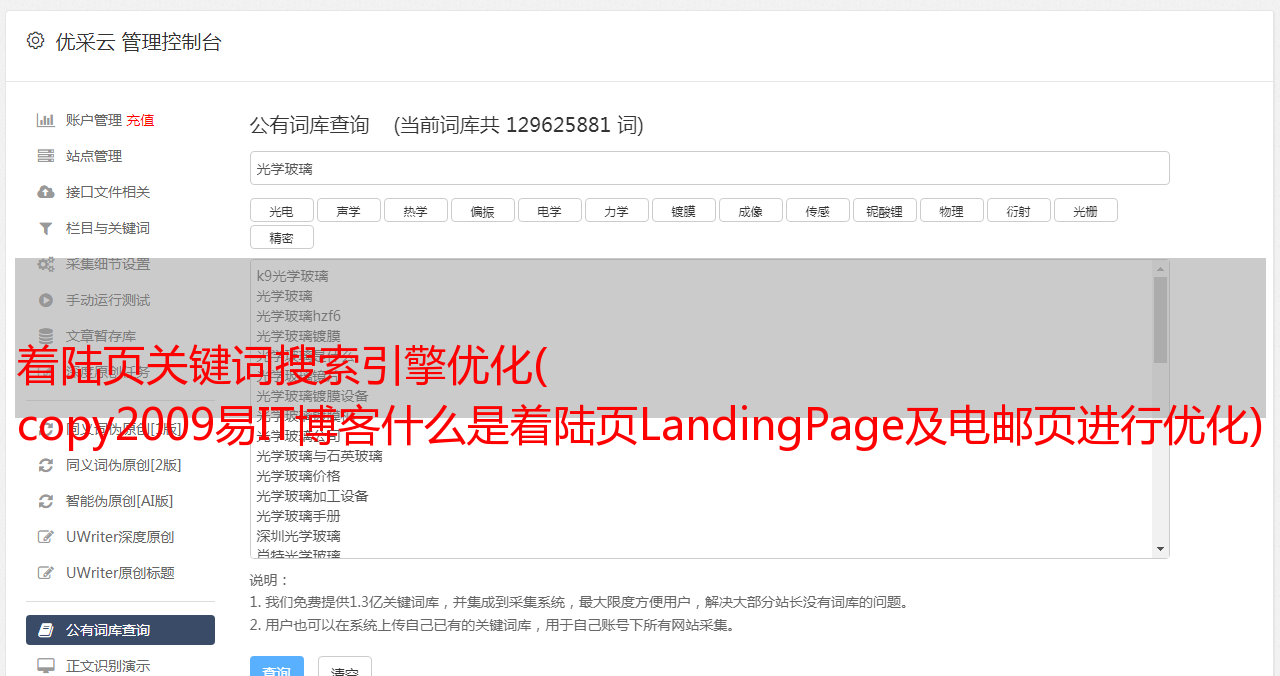Click the gear icon beside 优采云 管理控制台

coord(35,41)
